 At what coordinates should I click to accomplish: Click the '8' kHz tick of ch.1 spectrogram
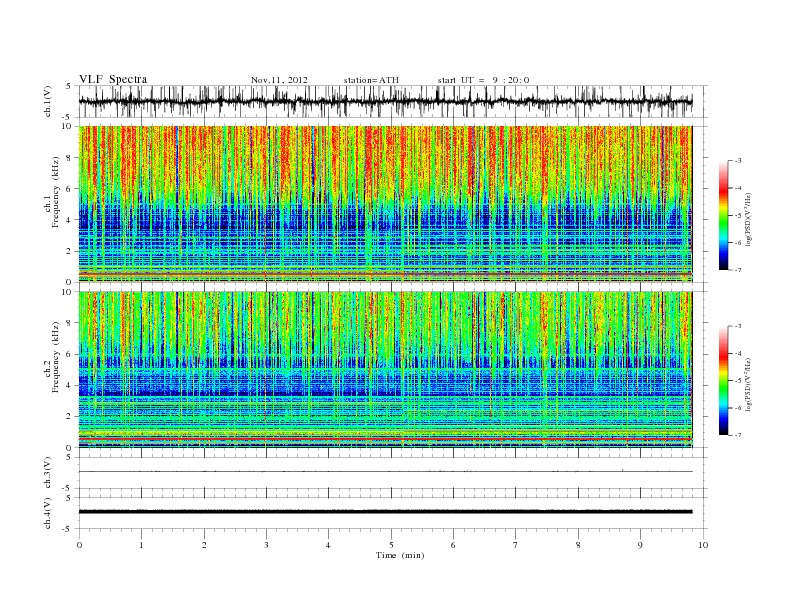point(70,158)
